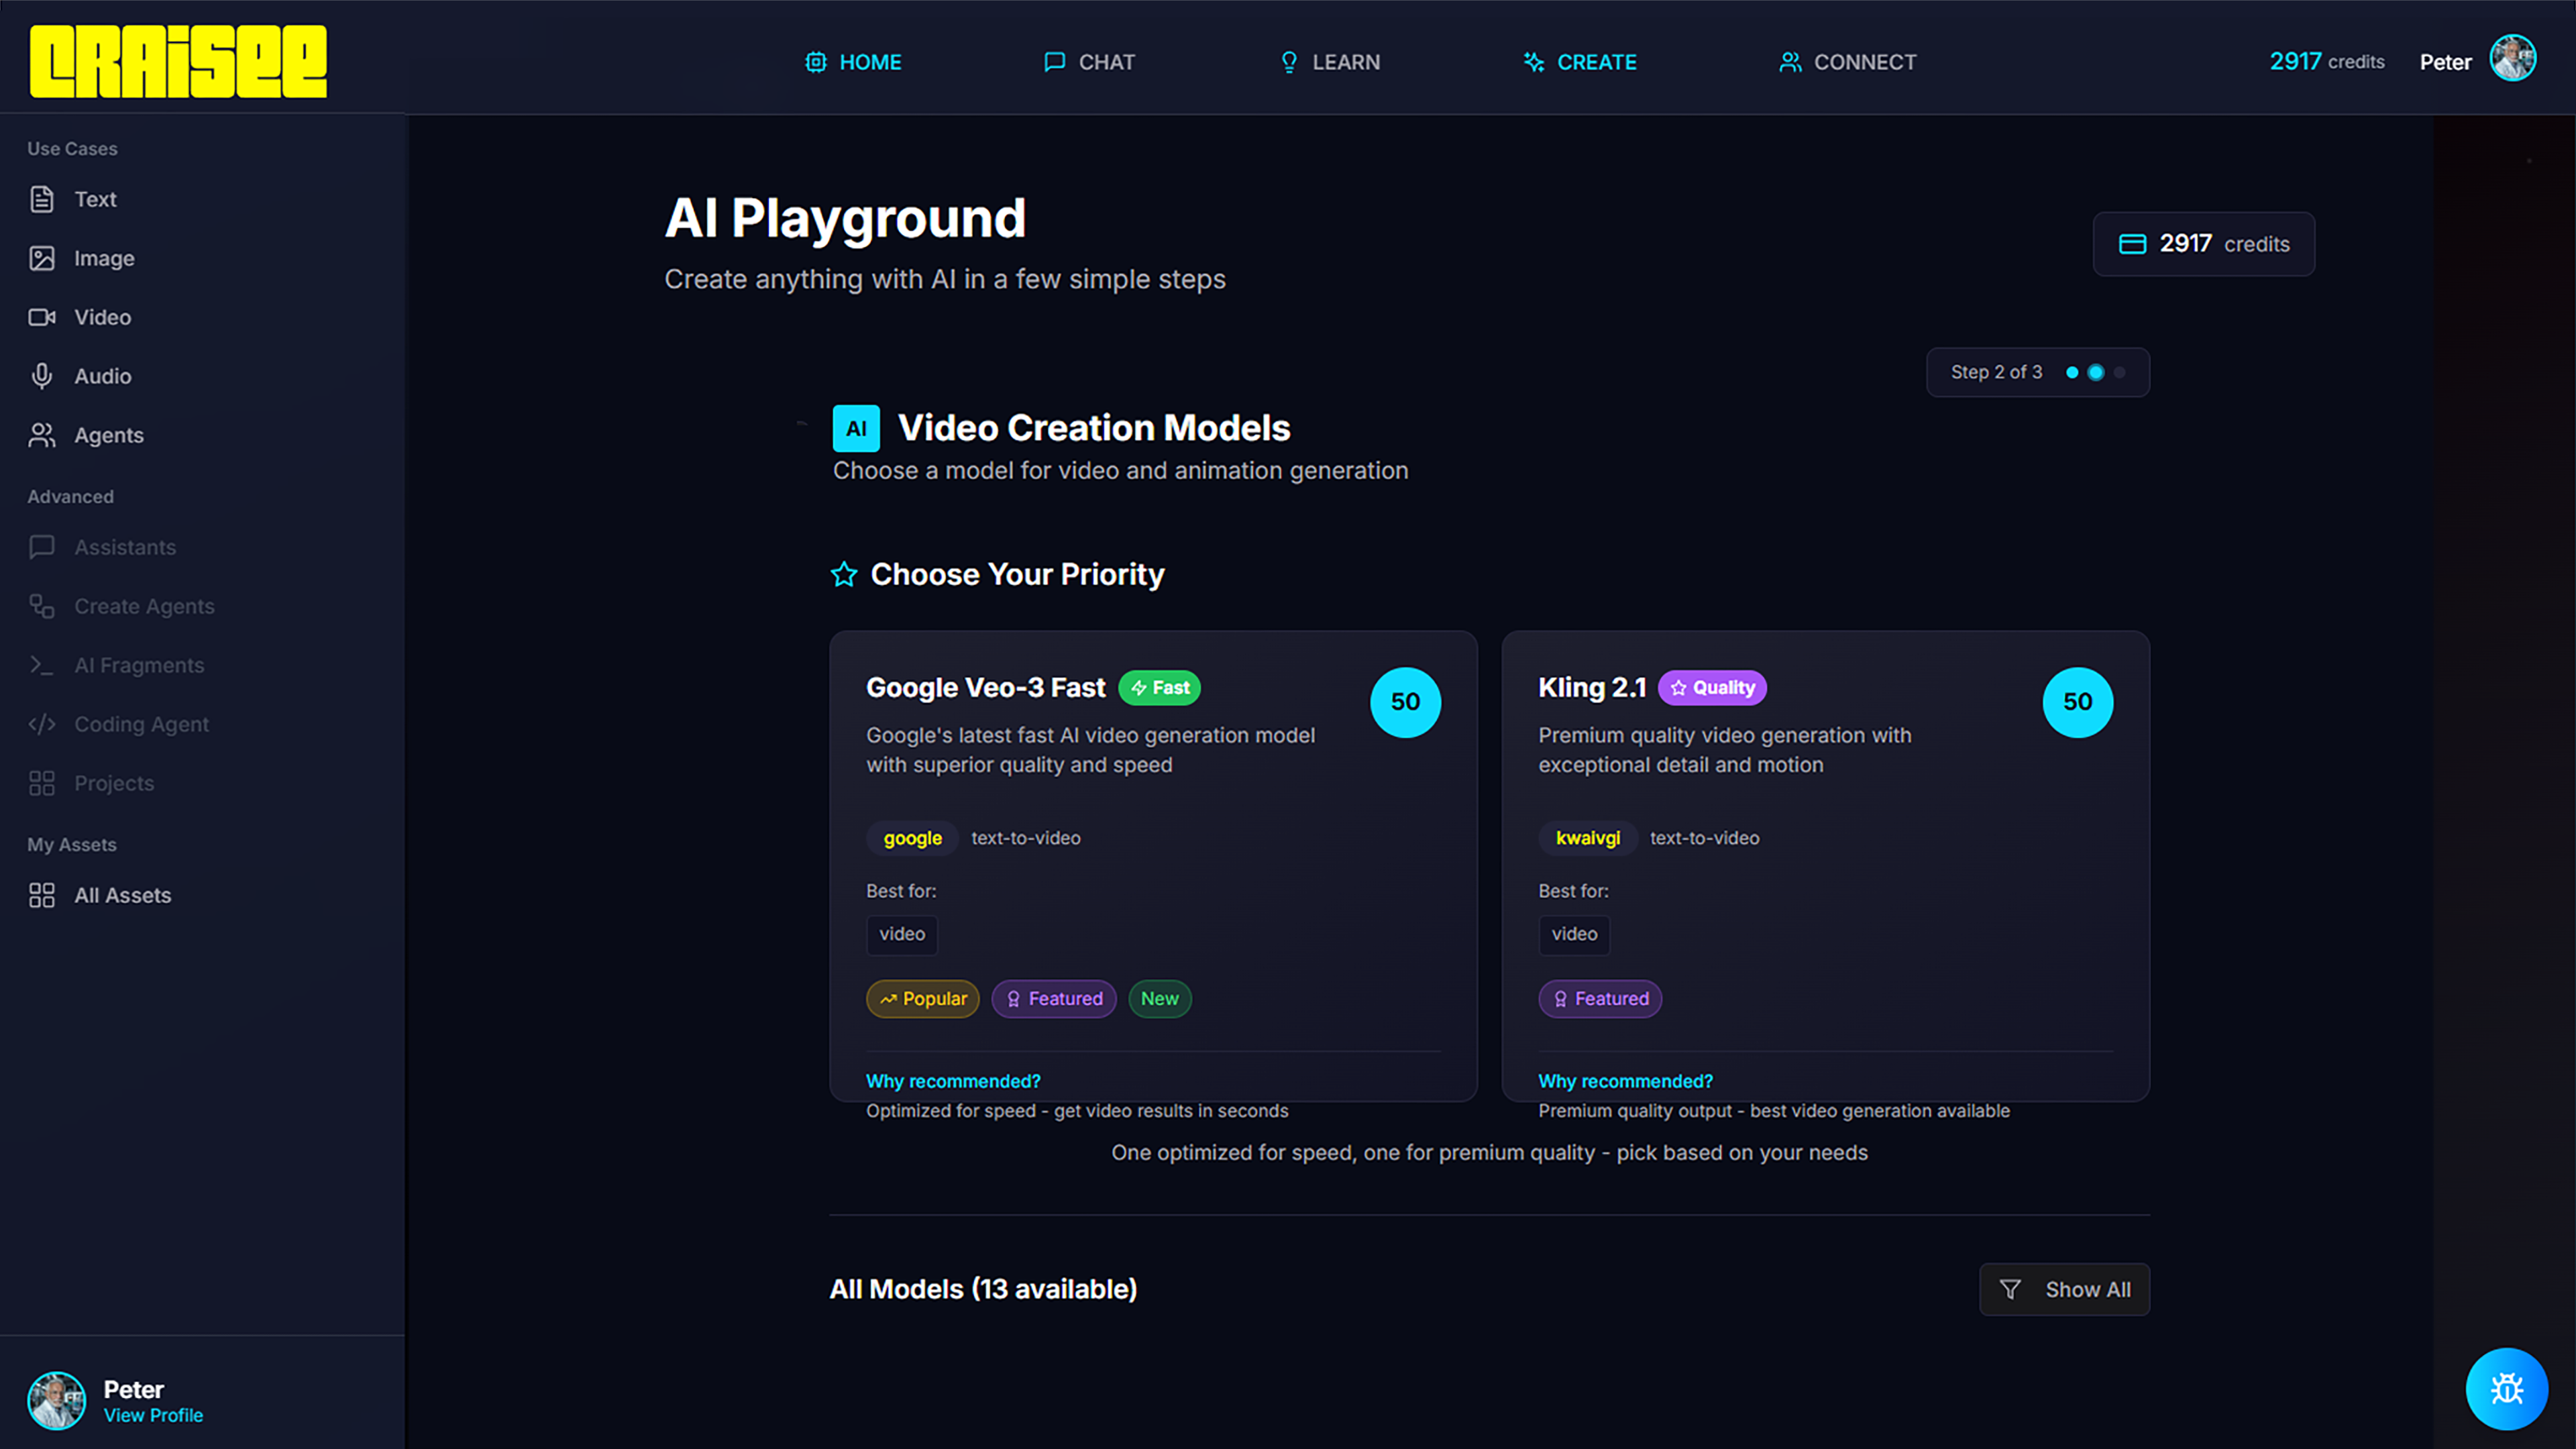The width and height of the screenshot is (2576, 1449).
Task: Click the Craisee logo
Action: pyautogui.click(x=178, y=61)
